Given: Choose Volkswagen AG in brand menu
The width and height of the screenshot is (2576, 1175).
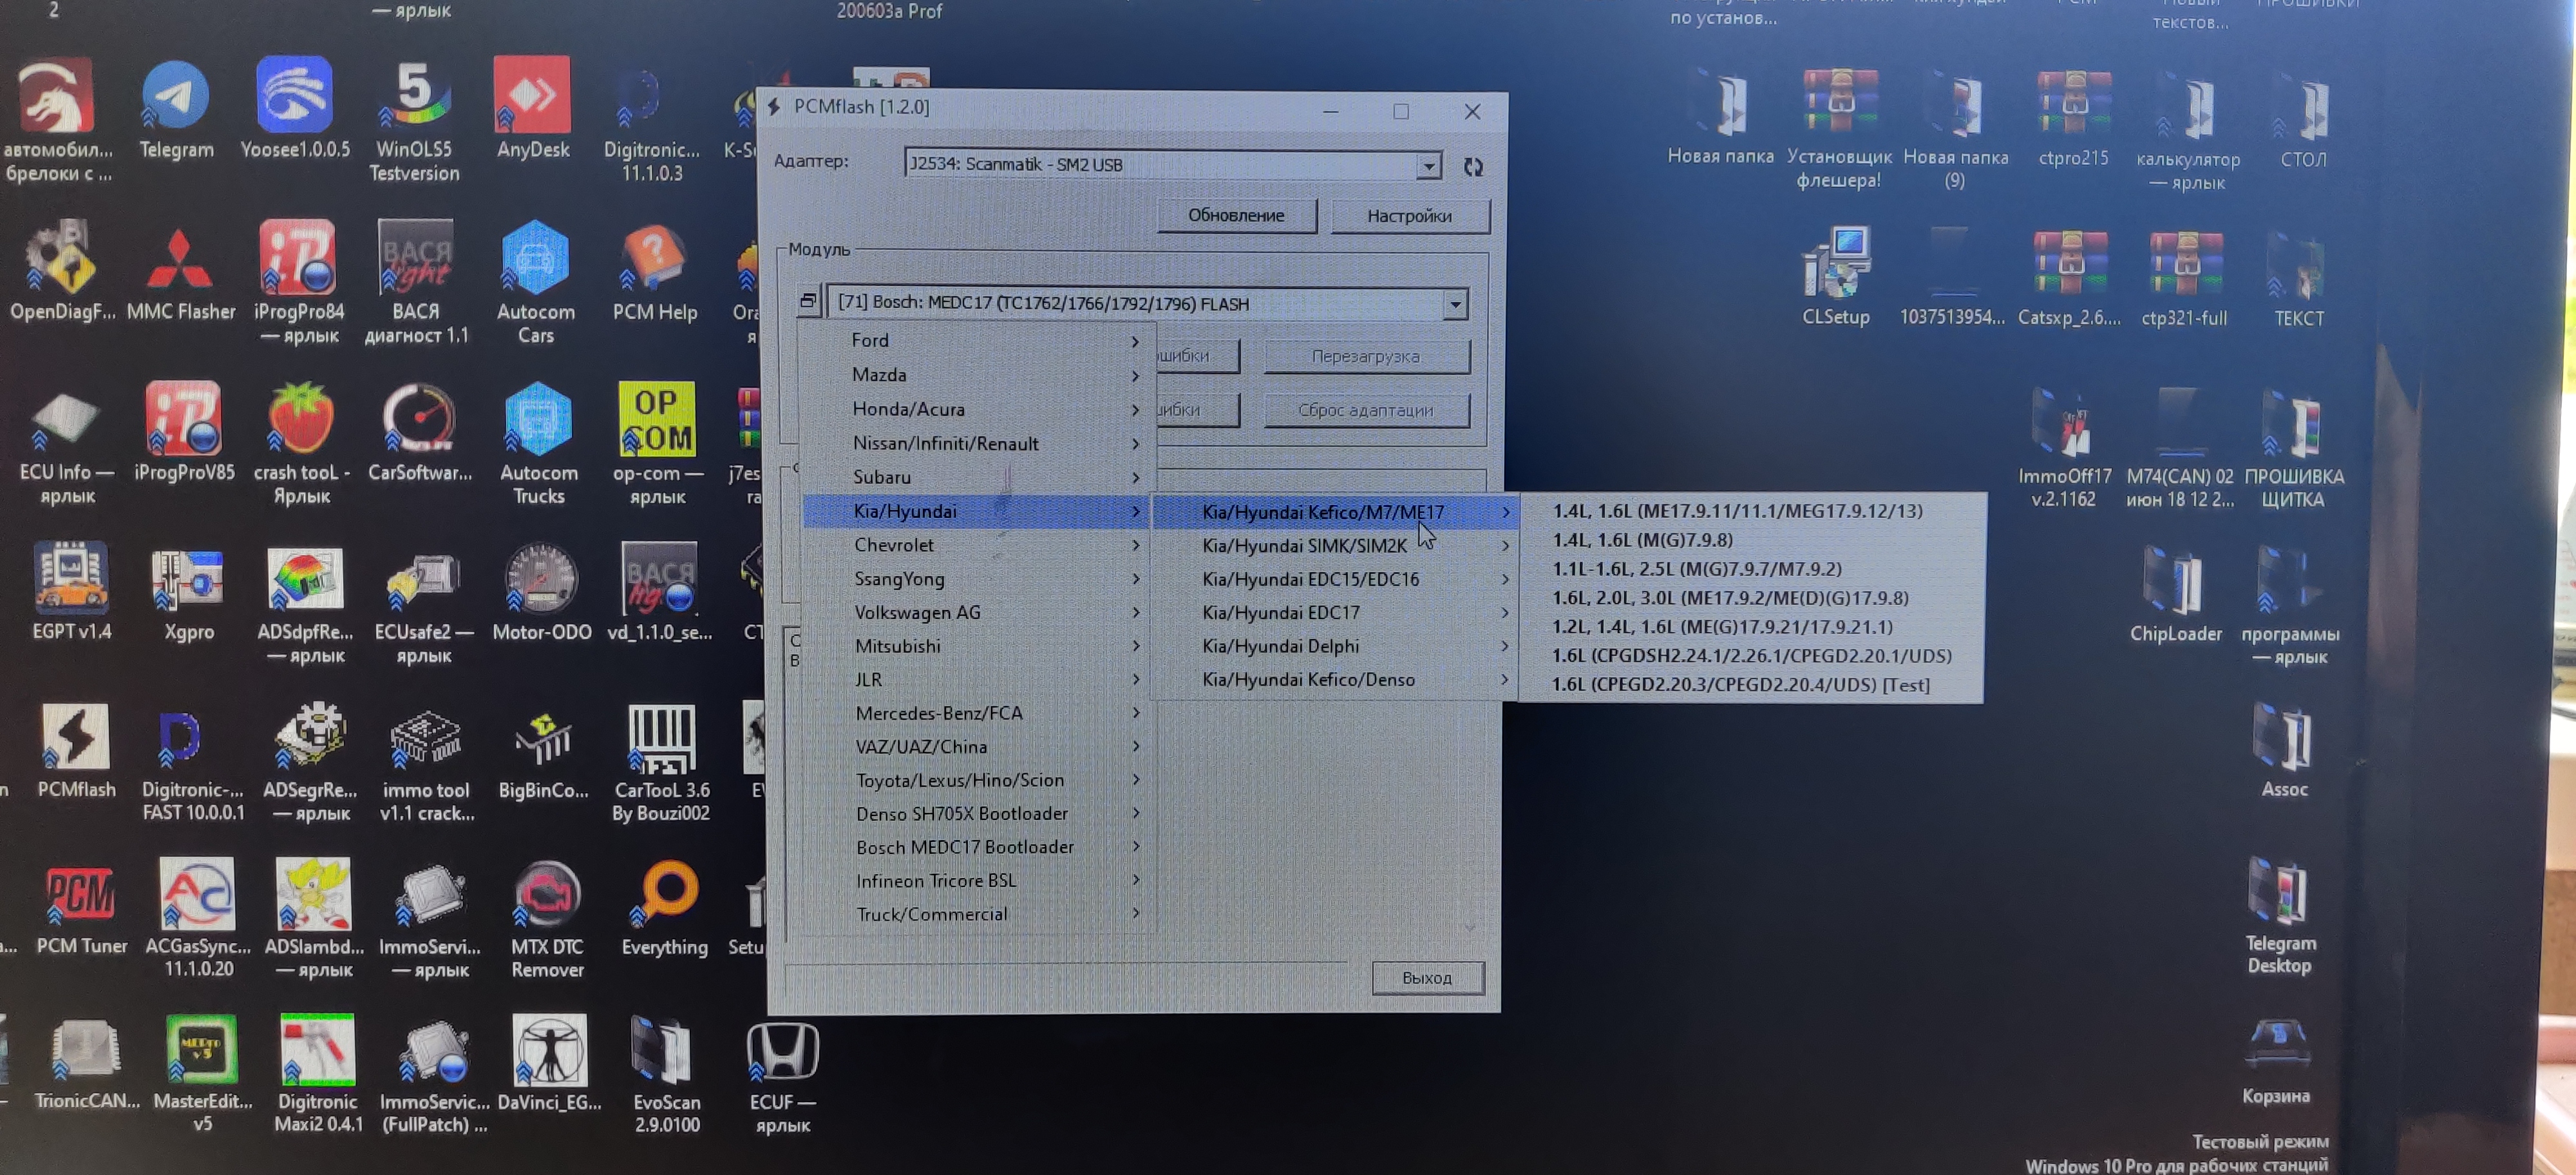Looking at the screenshot, I should (x=917, y=612).
